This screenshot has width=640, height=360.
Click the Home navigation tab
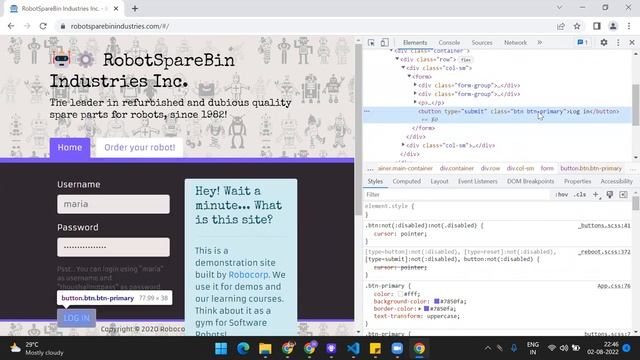tap(70, 147)
